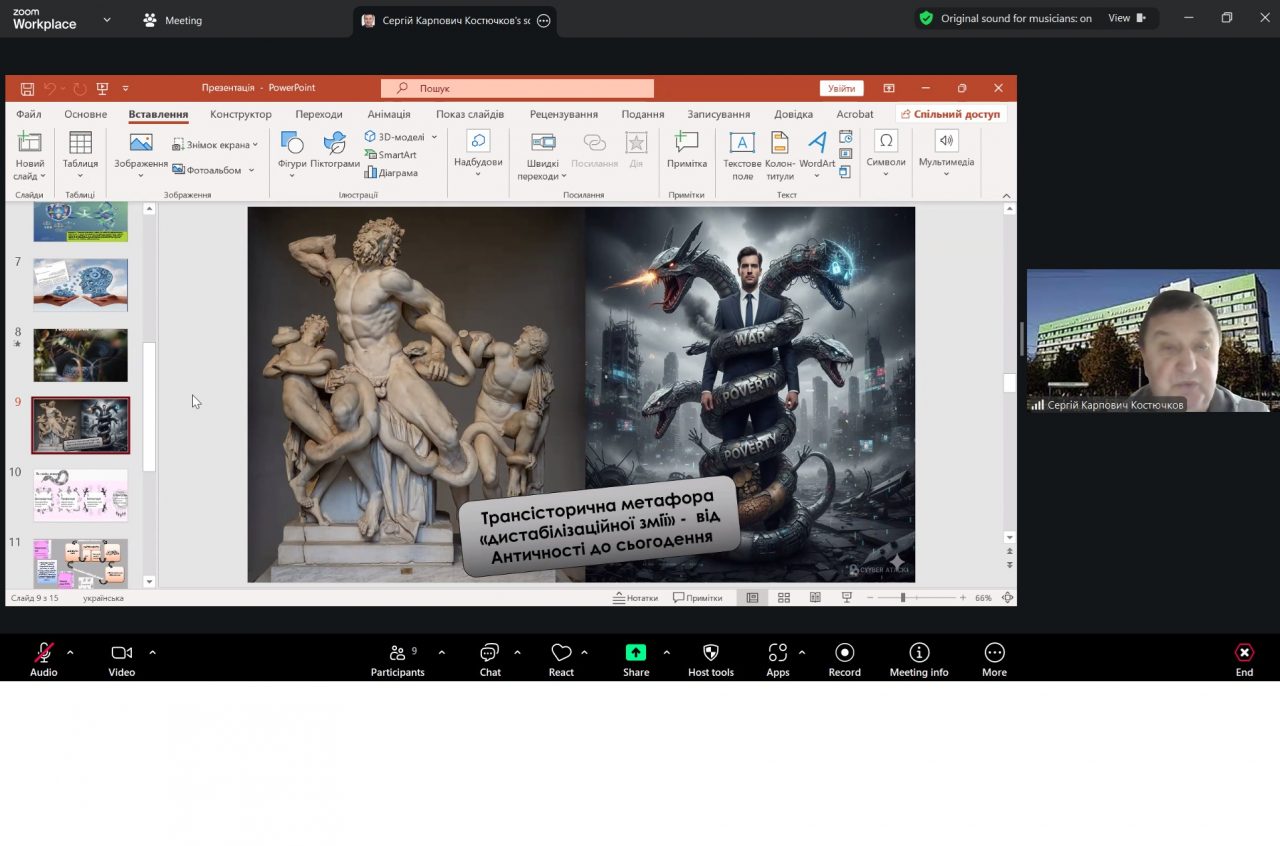Open the Анімація ribbon tab
Image resolution: width=1280 pixels, height=846 pixels.
pyautogui.click(x=388, y=114)
